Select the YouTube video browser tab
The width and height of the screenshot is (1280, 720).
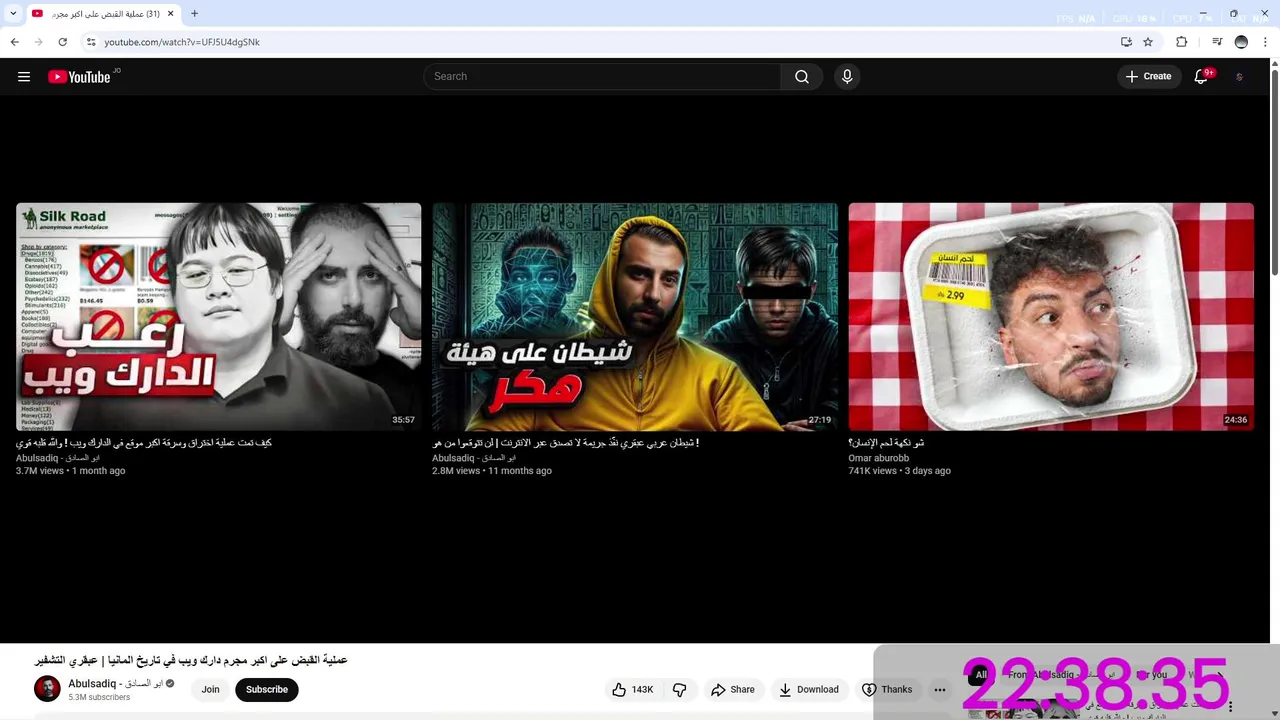coord(104,14)
